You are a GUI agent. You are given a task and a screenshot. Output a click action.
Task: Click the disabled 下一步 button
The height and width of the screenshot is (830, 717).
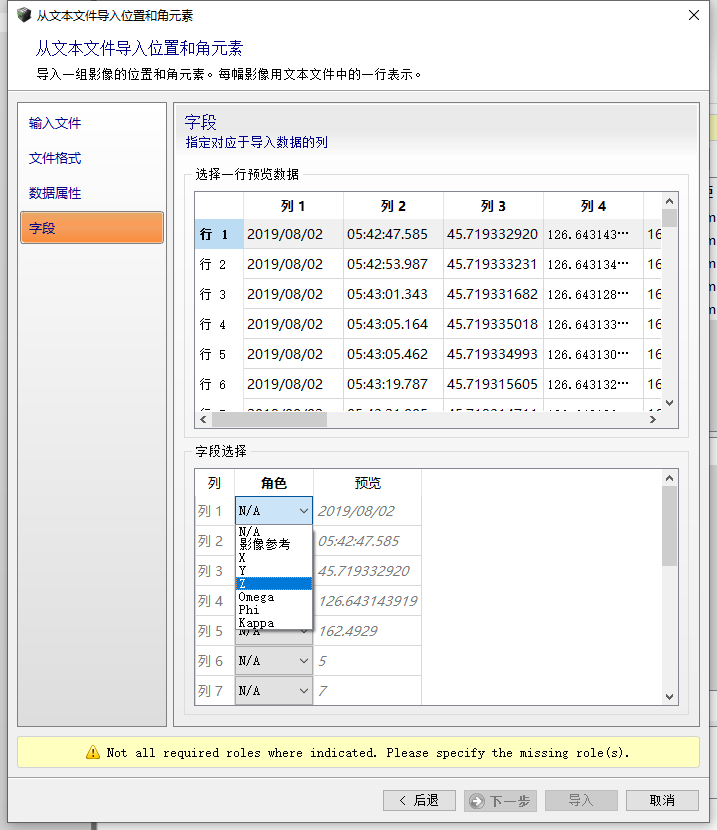click(x=500, y=800)
